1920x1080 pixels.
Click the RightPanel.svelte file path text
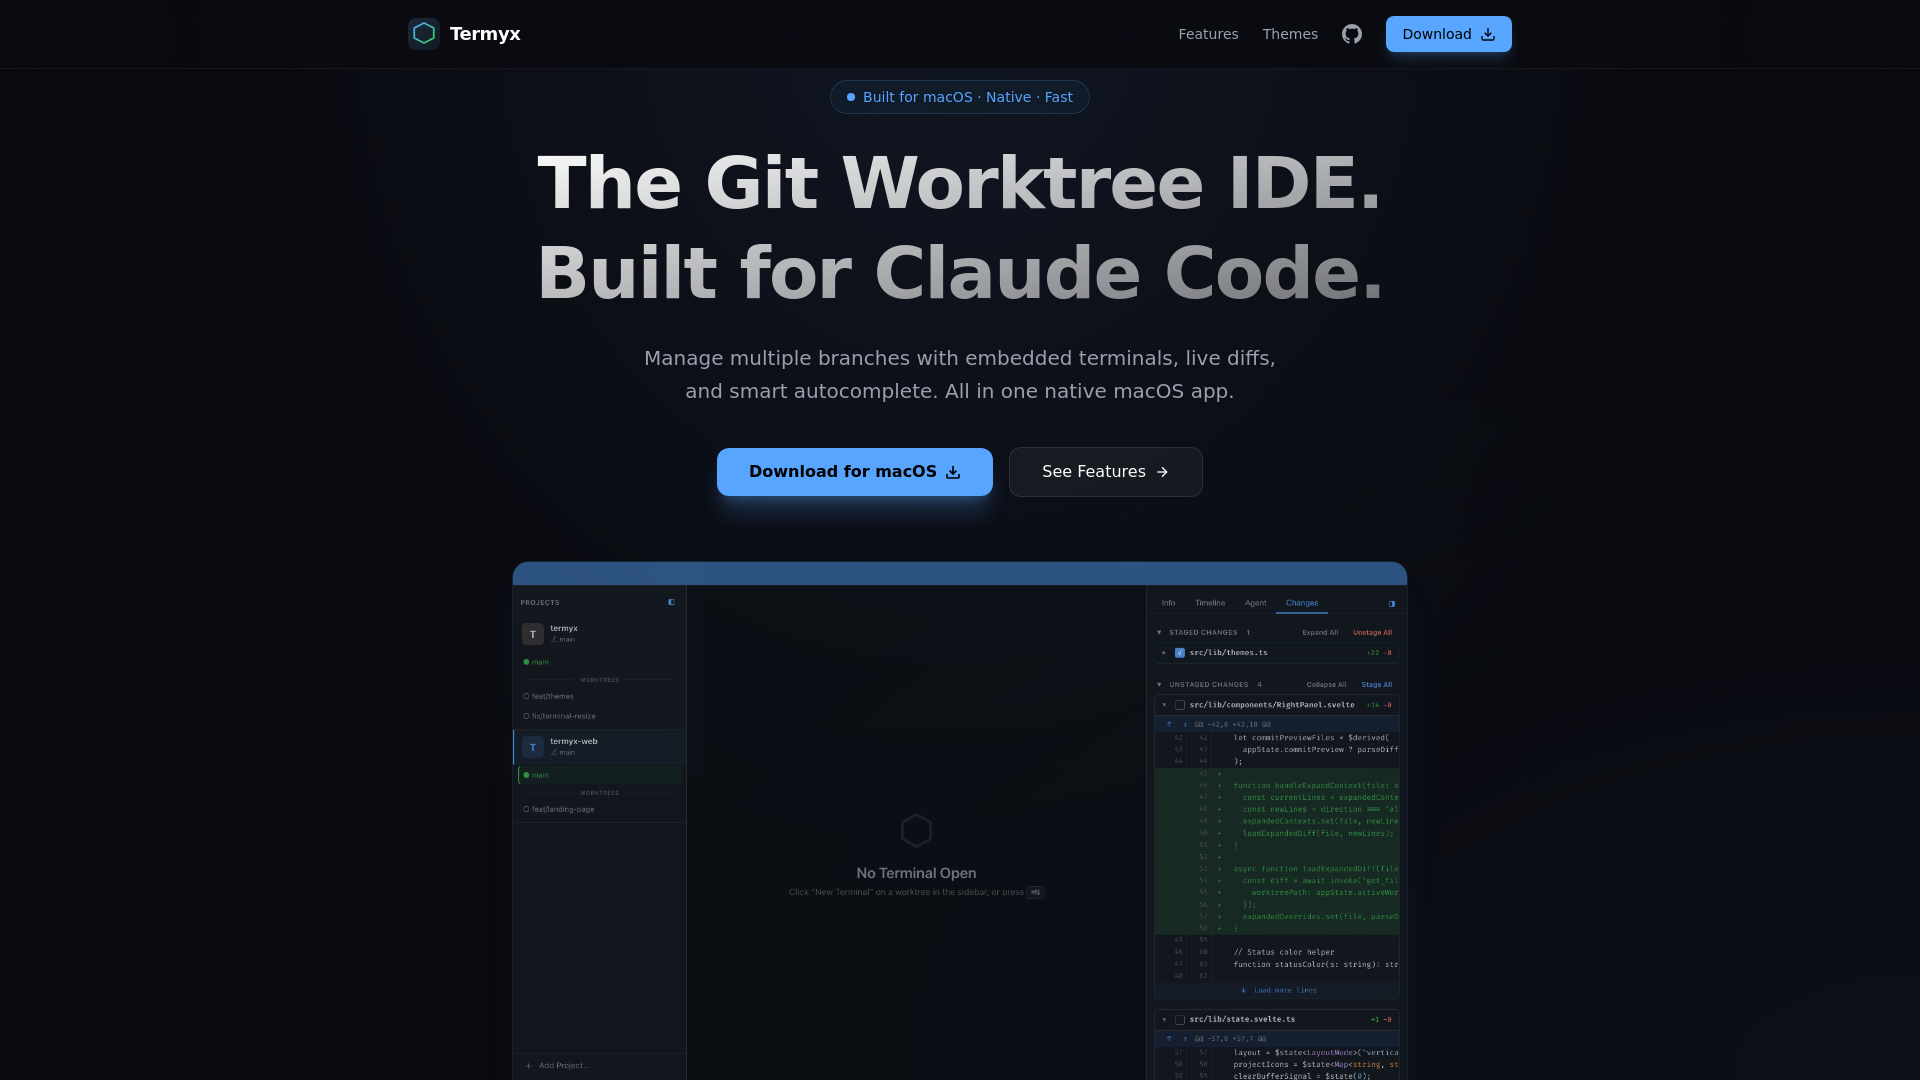(x=1272, y=705)
